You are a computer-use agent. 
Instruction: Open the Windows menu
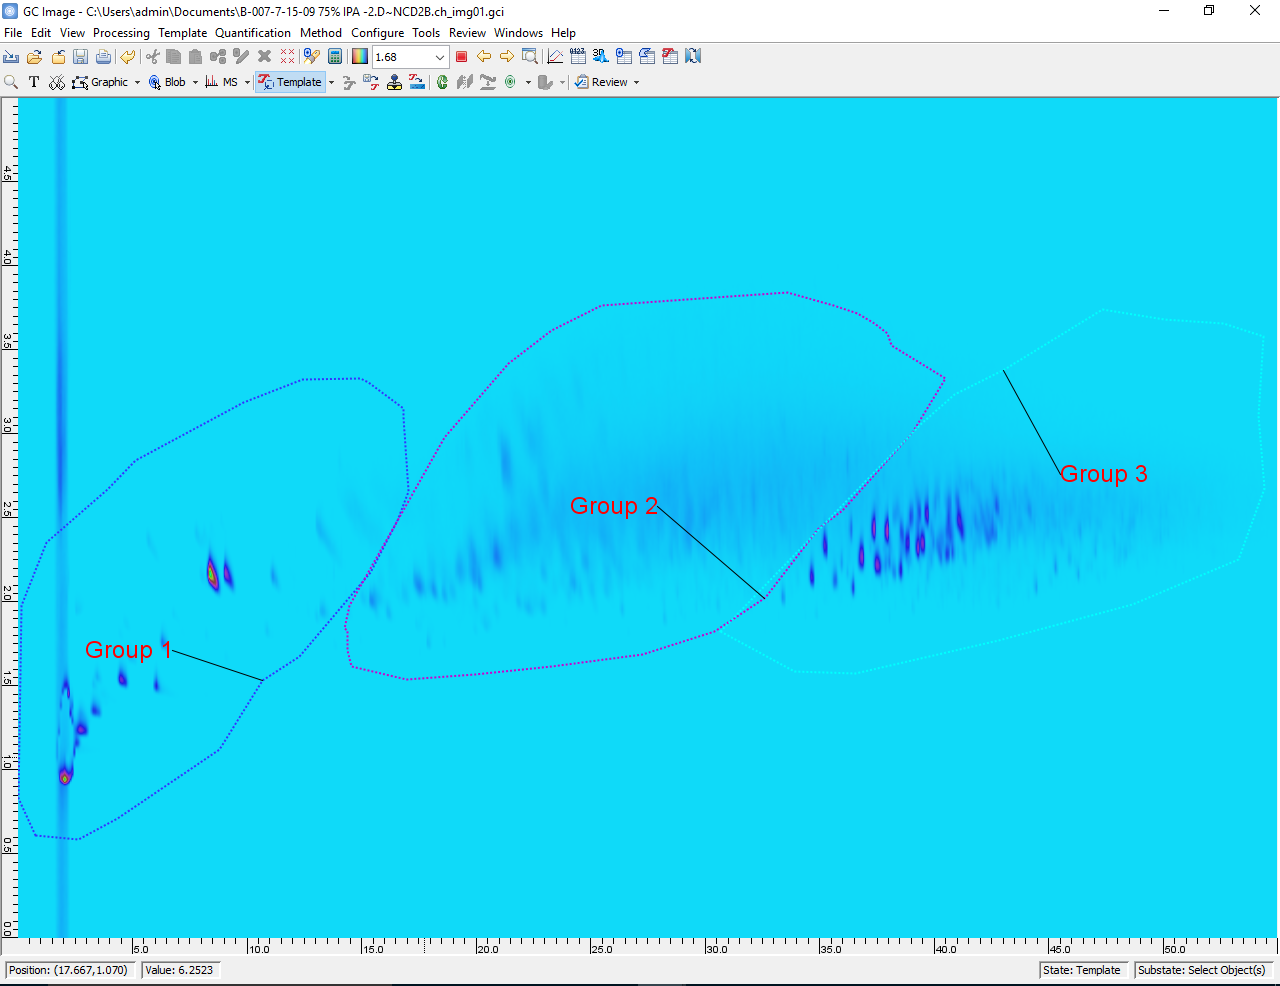click(x=518, y=32)
